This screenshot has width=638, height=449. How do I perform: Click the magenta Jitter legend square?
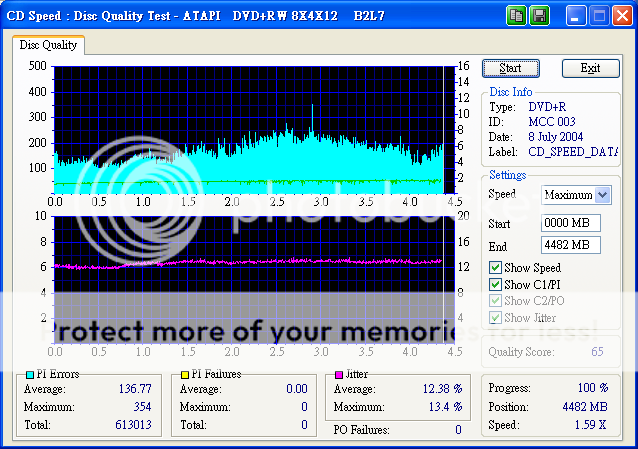coord(341,375)
